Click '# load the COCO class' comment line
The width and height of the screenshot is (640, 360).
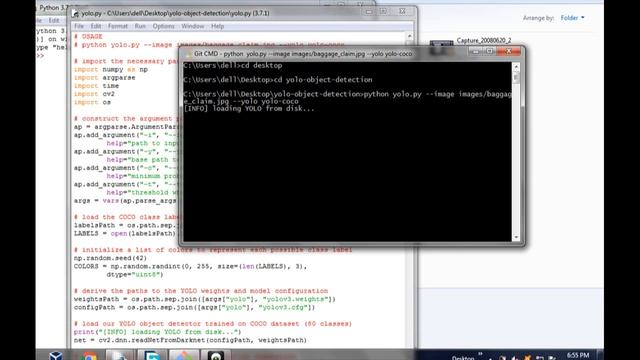[126, 217]
